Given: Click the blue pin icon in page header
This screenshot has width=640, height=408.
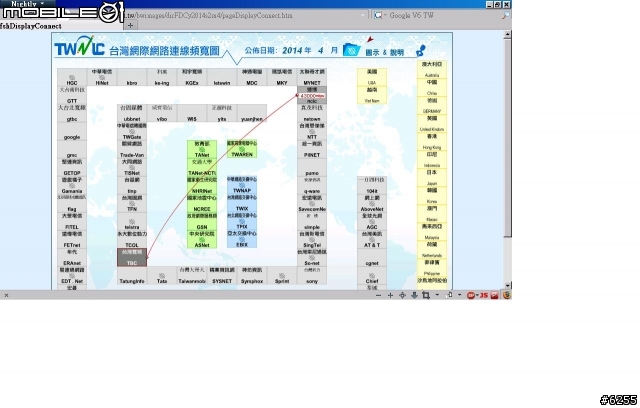Looking at the screenshot, I should pyautogui.click(x=421, y=51).
